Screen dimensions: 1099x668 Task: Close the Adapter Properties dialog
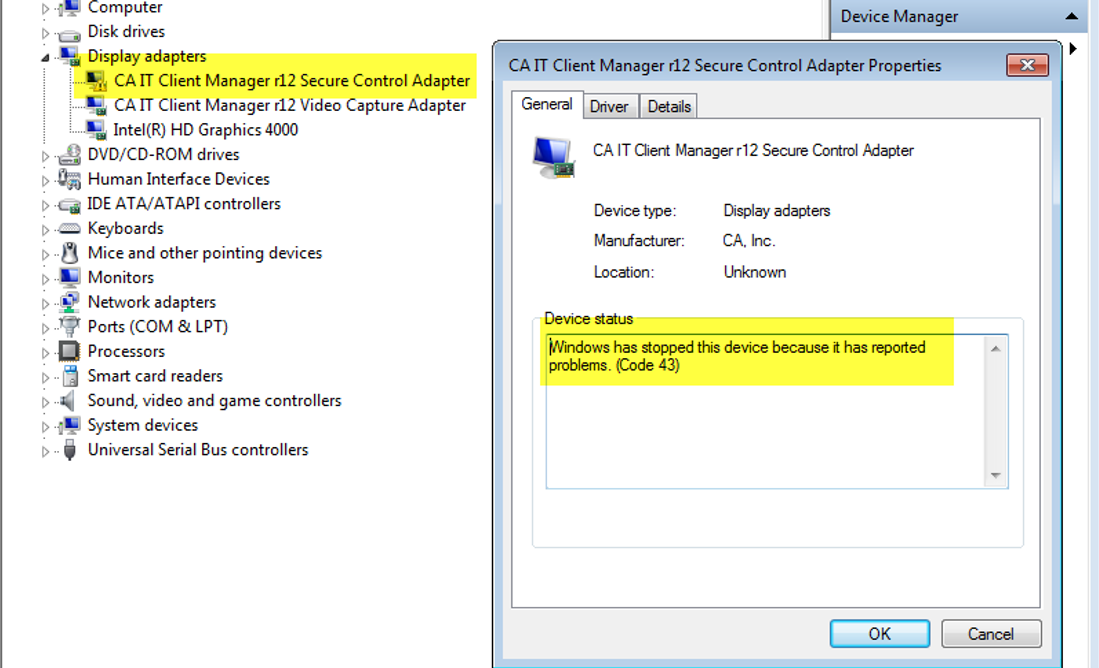(1028, 65)
